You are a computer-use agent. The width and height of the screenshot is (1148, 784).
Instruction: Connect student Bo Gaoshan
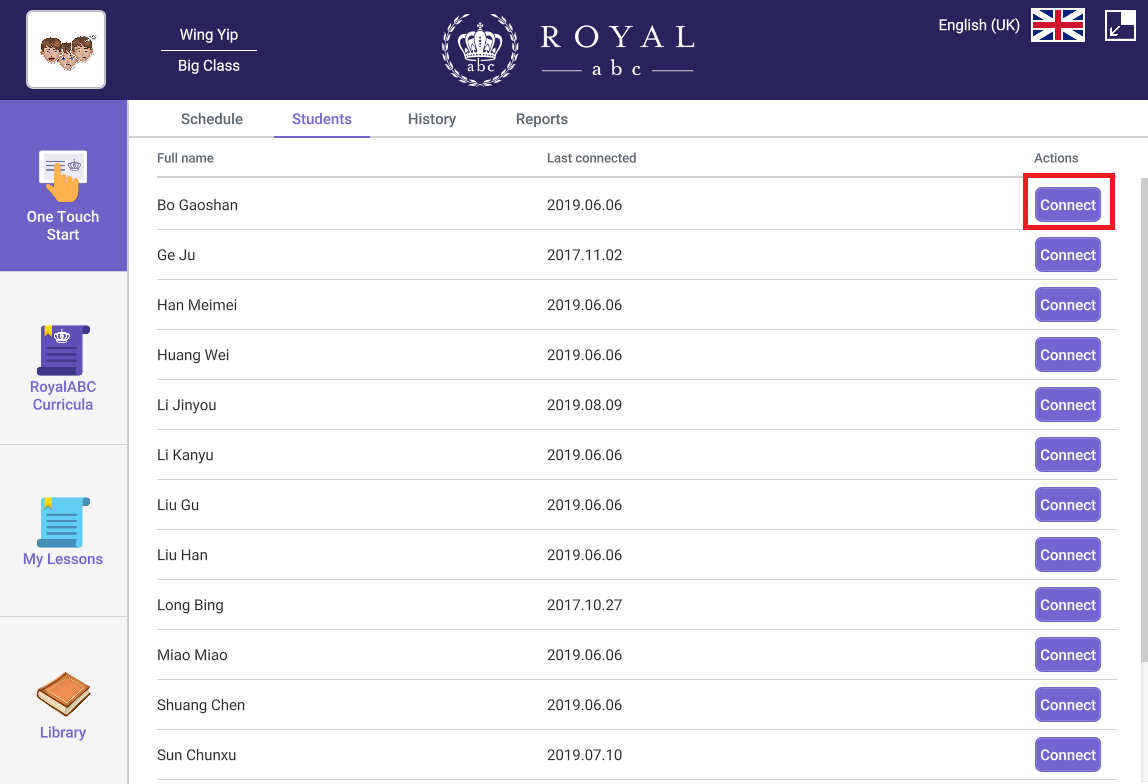(x=1067, y=205)
